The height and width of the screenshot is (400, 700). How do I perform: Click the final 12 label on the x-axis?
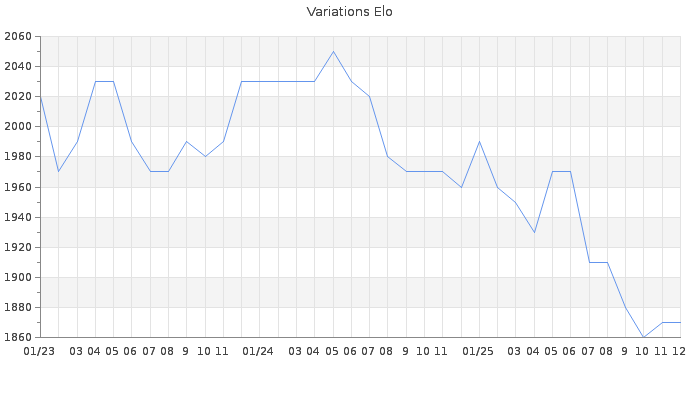pyautogui.click(x=678, y=351)
